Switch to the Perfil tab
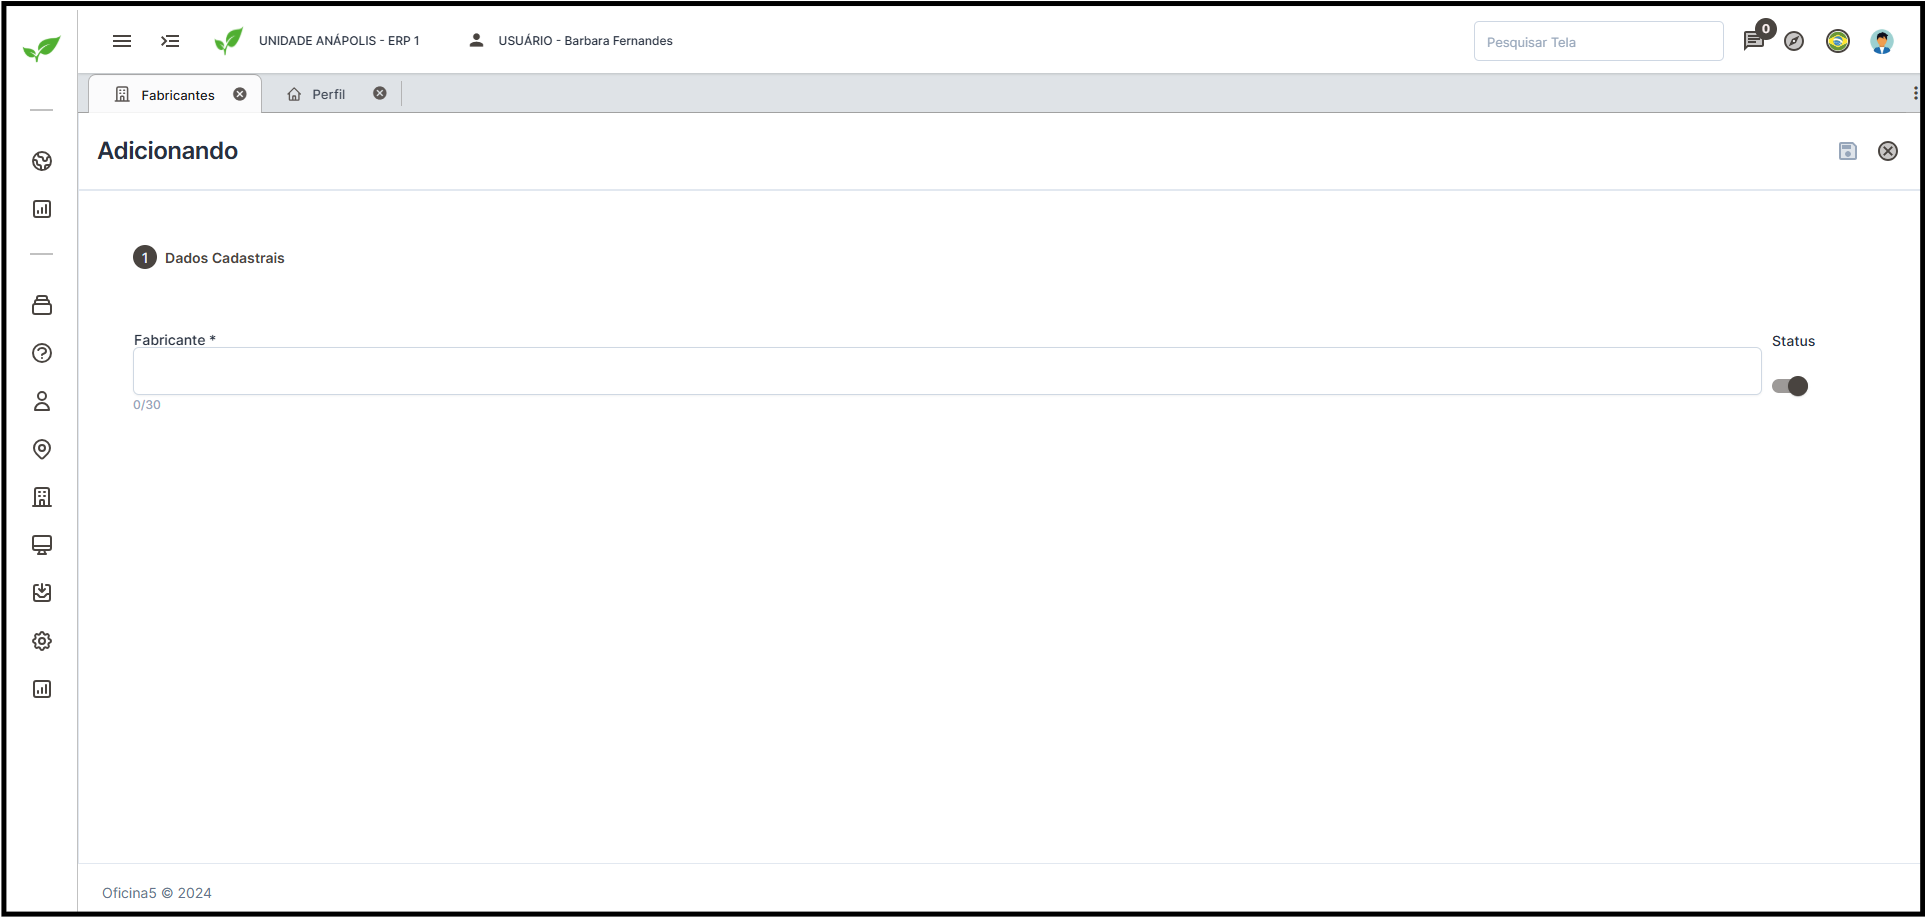 tap(327, 94)
